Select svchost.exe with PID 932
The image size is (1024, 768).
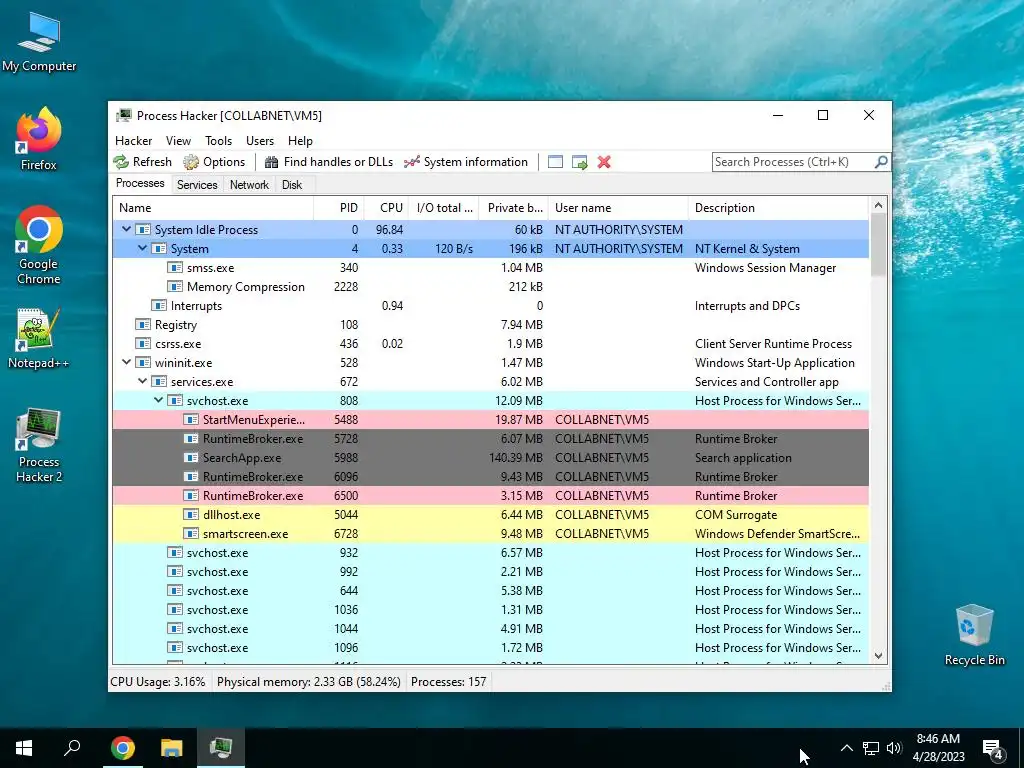(x=491, y=552)
